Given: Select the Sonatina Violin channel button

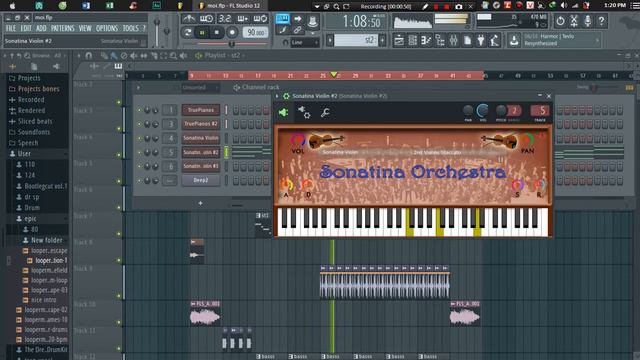Looking at the screenshot, I should click(200, 138).
